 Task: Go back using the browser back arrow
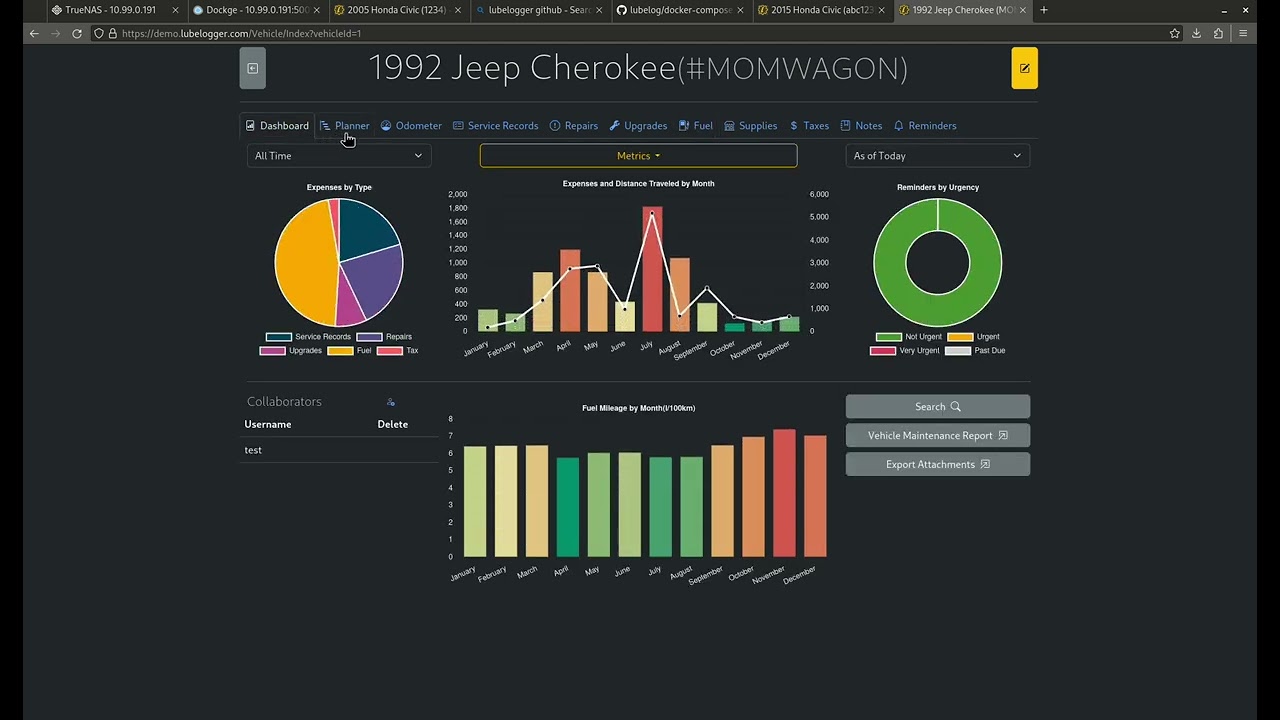coord(34,33)
